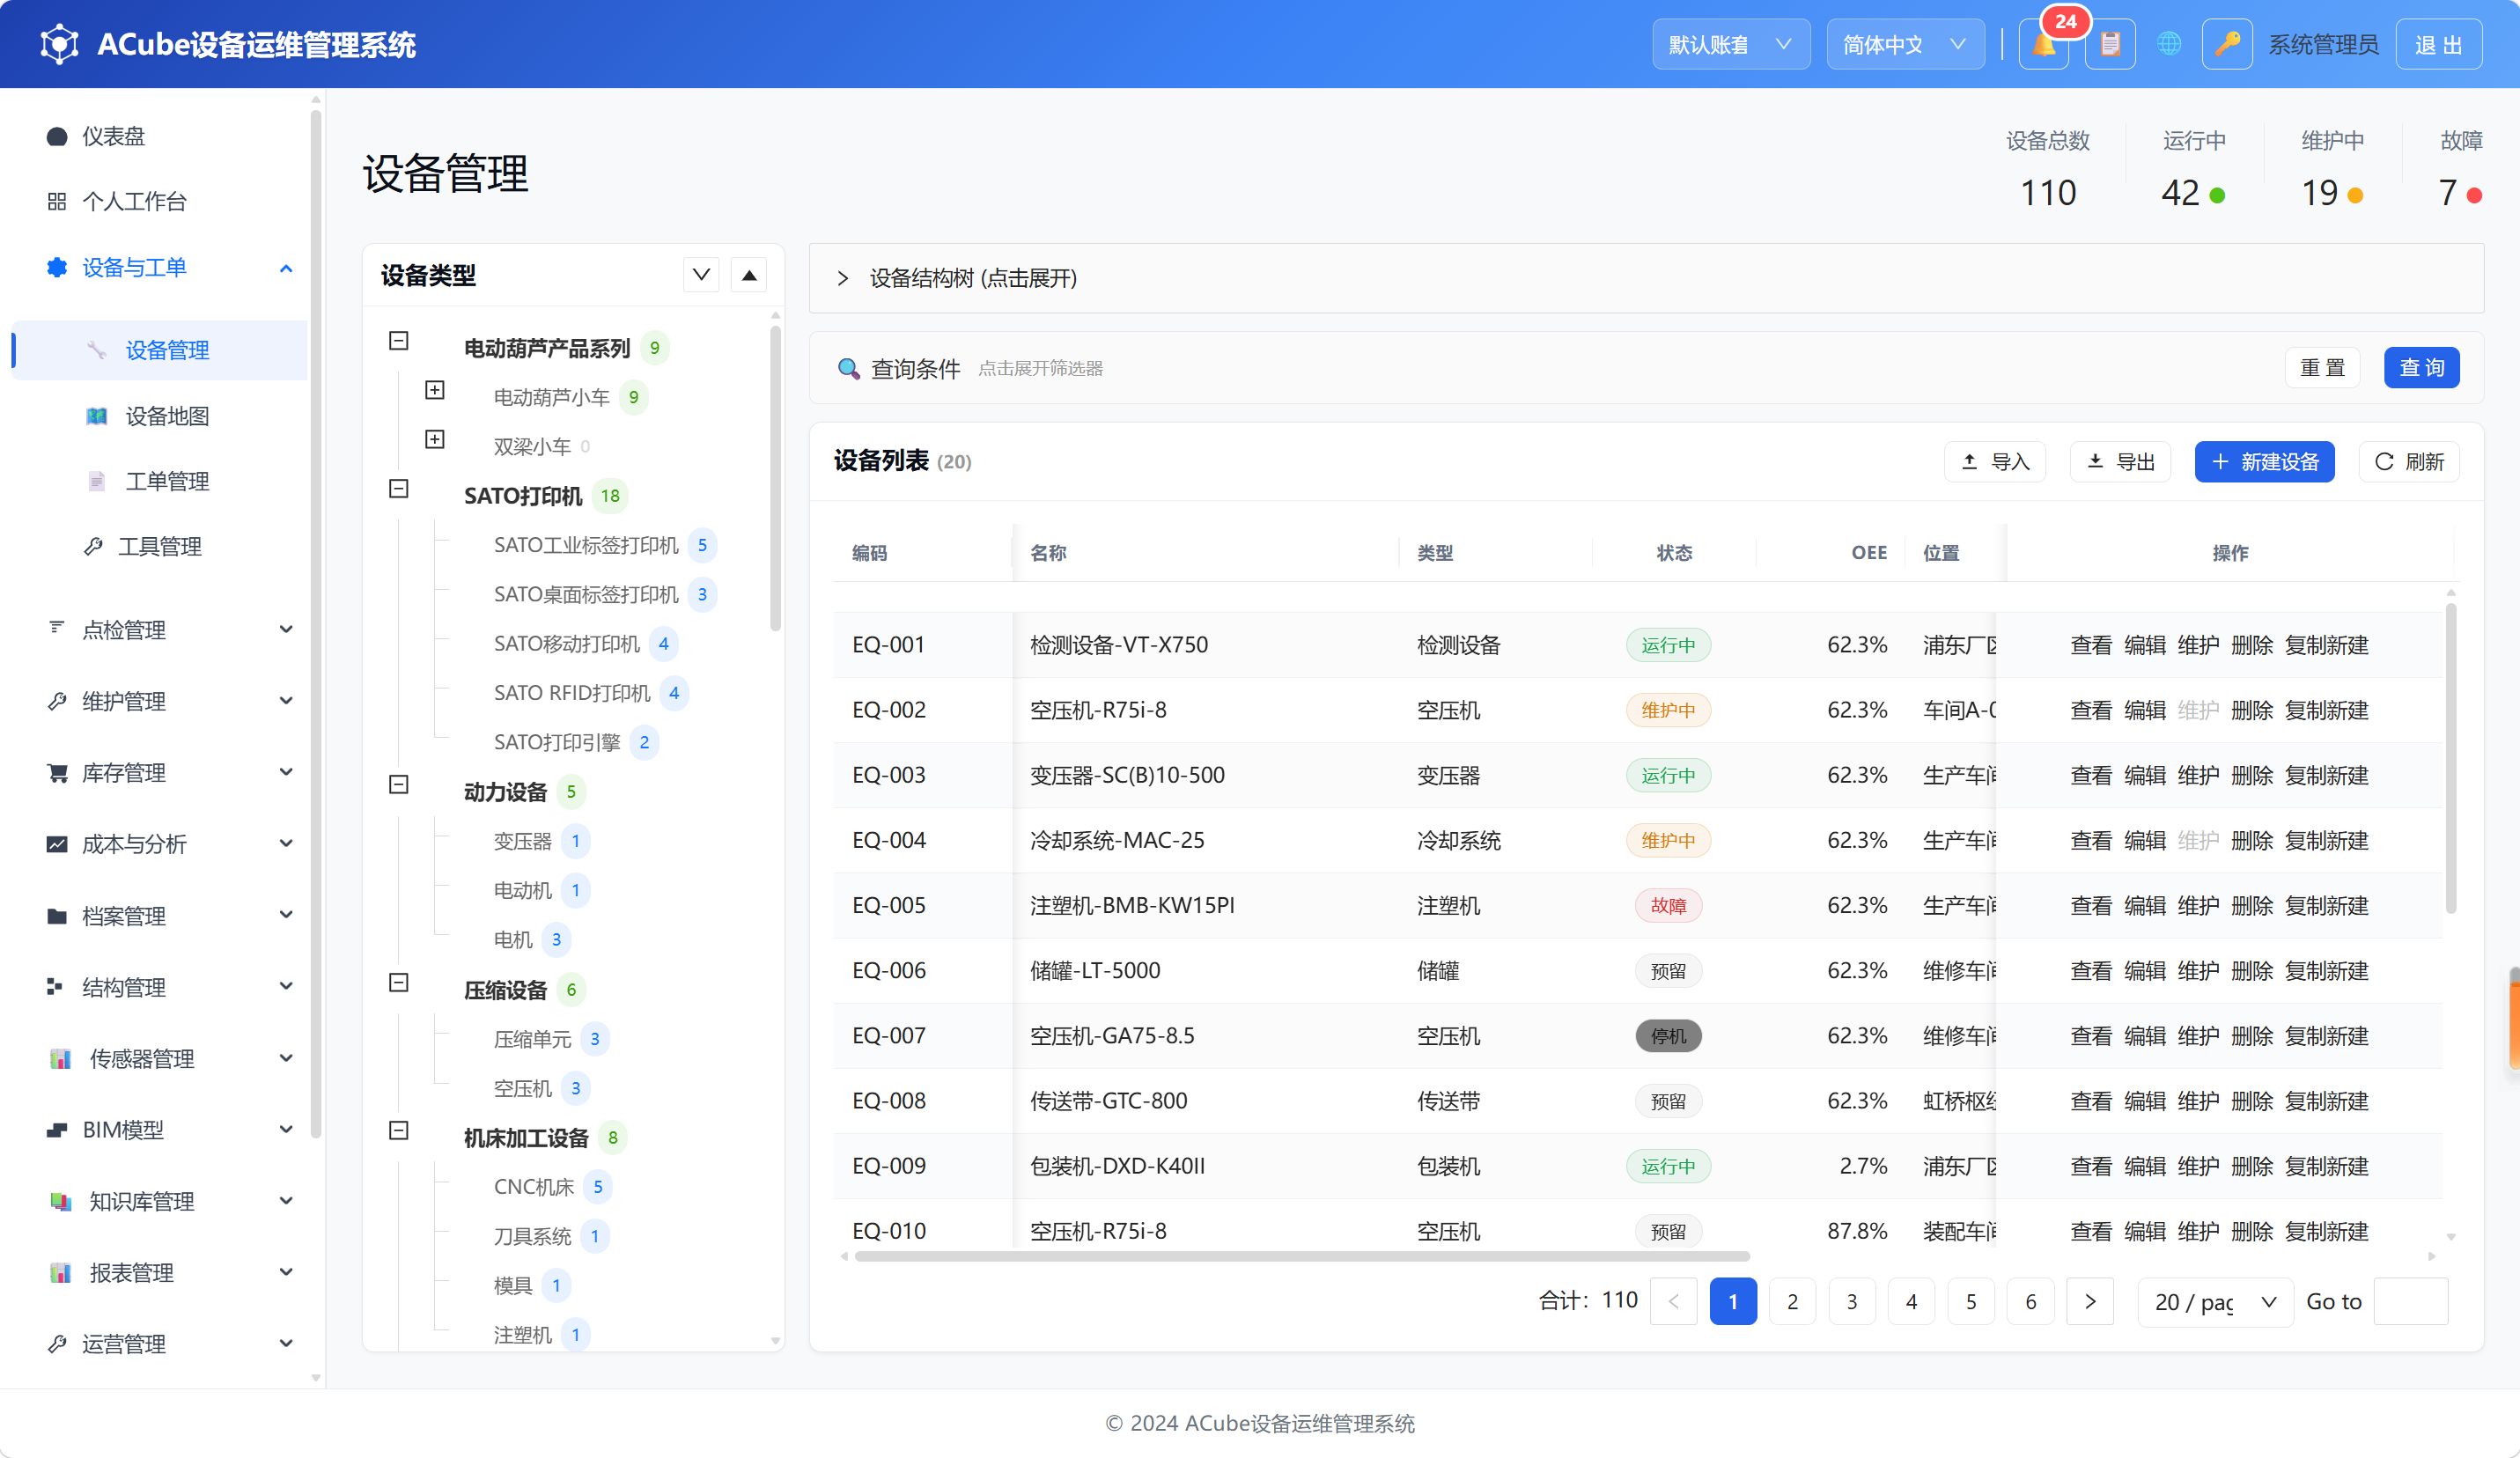Click the clipboard icon in the header
Viewport: 2520px width, 1458px height.
click(x=2110, y=45)
